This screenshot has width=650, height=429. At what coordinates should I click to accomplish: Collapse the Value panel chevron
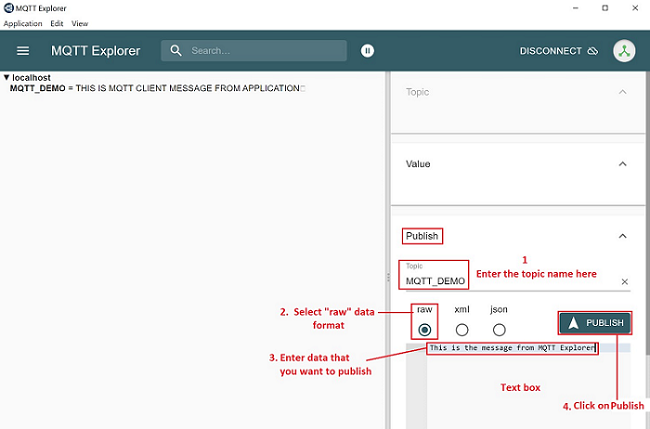click(x=623, y=164)
